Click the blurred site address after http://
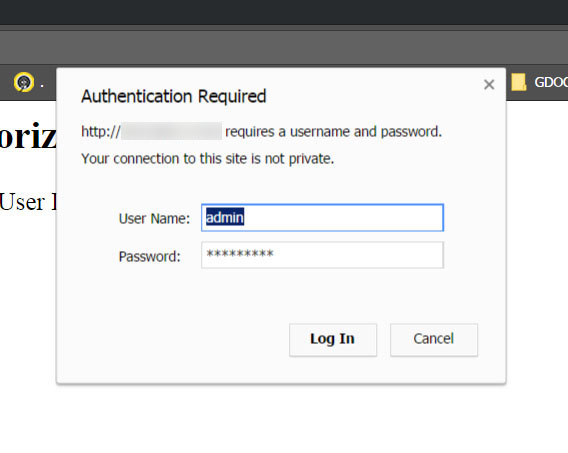This screenshot has width=568, height=453. [171, 131]
